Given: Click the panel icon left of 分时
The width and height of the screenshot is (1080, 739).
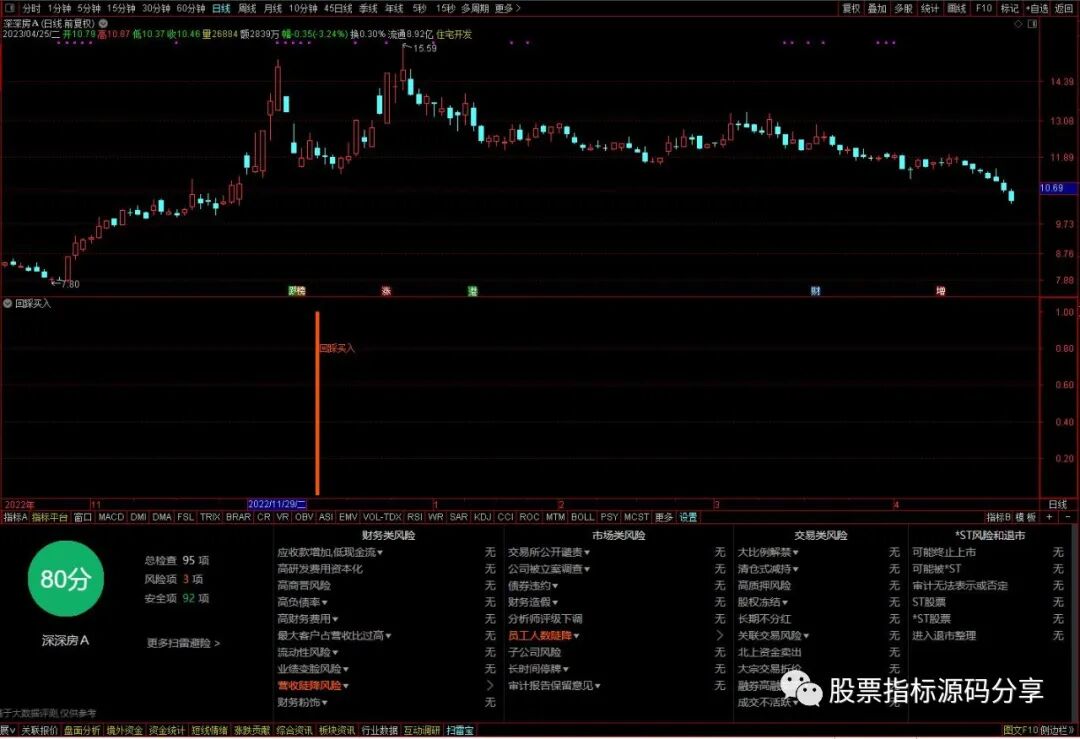Looking at the screenshot, I should pyautogui.click(x=10, y=8).
